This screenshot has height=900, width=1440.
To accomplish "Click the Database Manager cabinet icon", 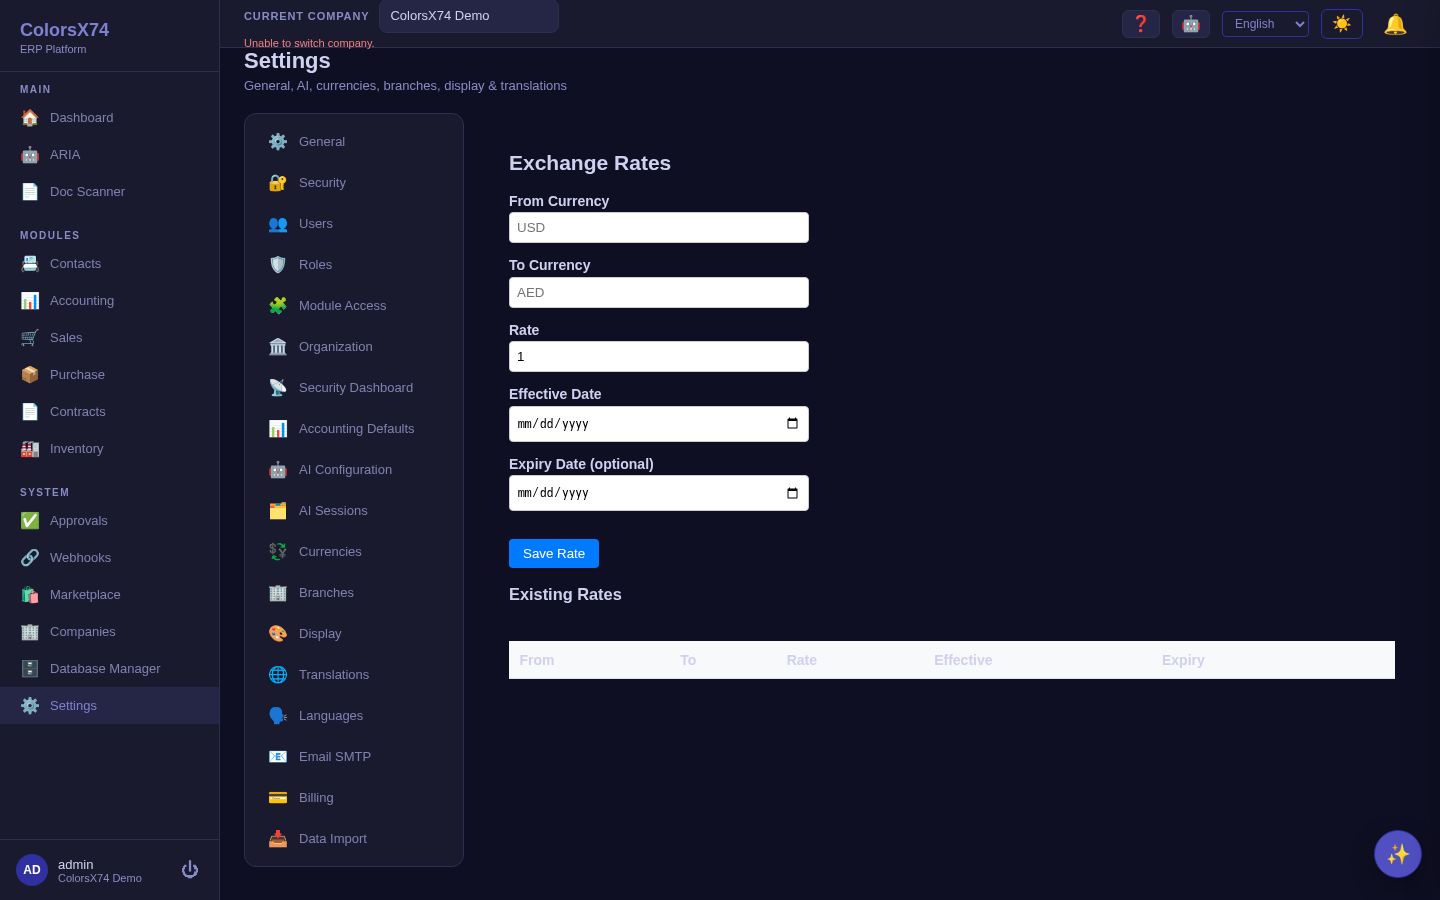I will (x=30, y=669).
